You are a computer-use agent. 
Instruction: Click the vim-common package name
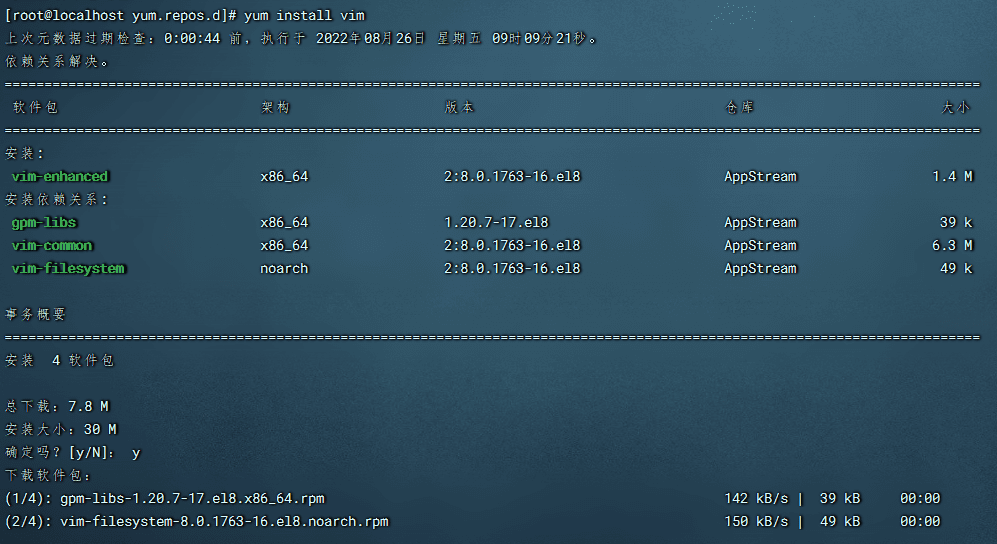tap(52, 246)
